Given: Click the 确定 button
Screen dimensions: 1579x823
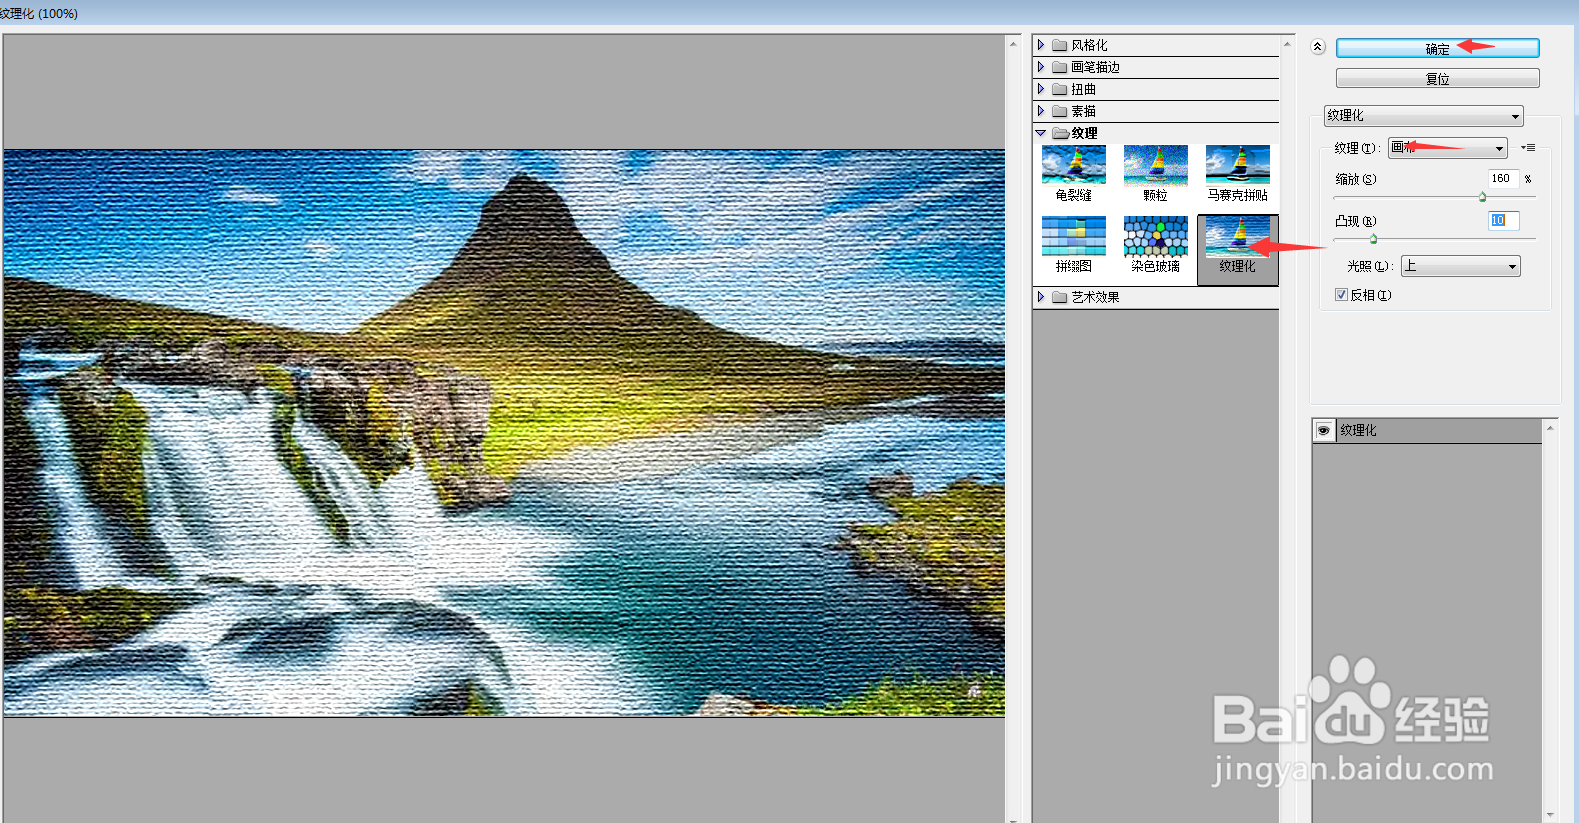Looking at the screenshot, I should click(x=1437, y=48).
